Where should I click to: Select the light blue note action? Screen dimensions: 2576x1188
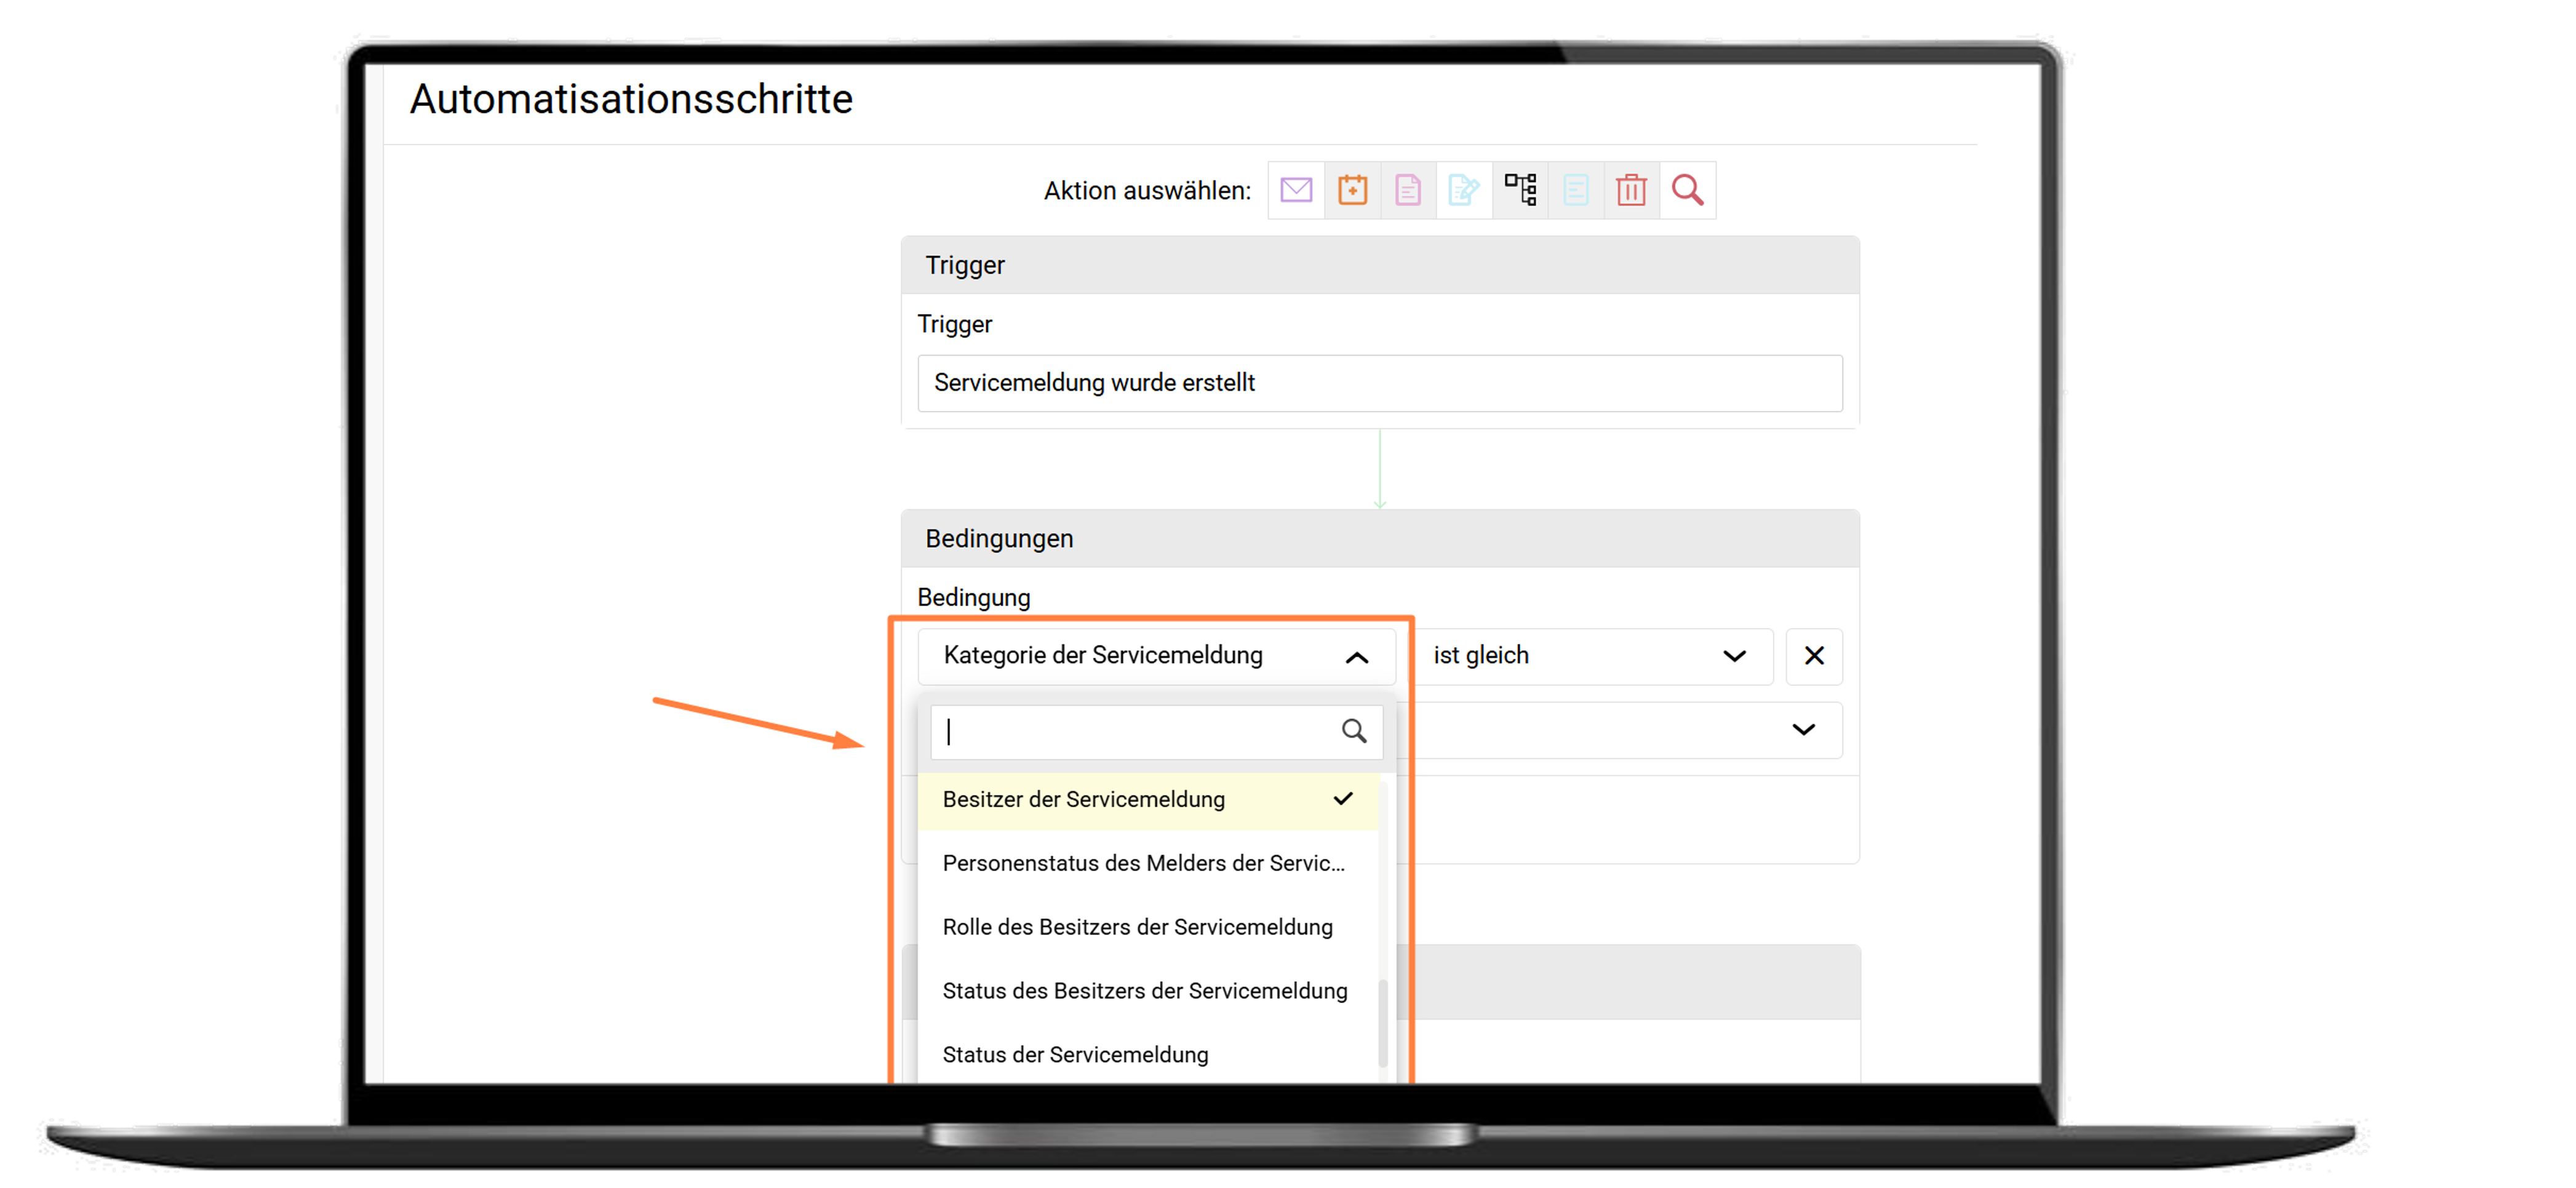[x=1576, y=190]
